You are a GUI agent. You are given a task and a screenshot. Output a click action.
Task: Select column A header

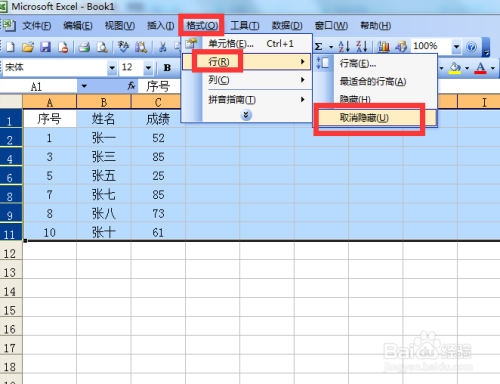coord(49,102)
